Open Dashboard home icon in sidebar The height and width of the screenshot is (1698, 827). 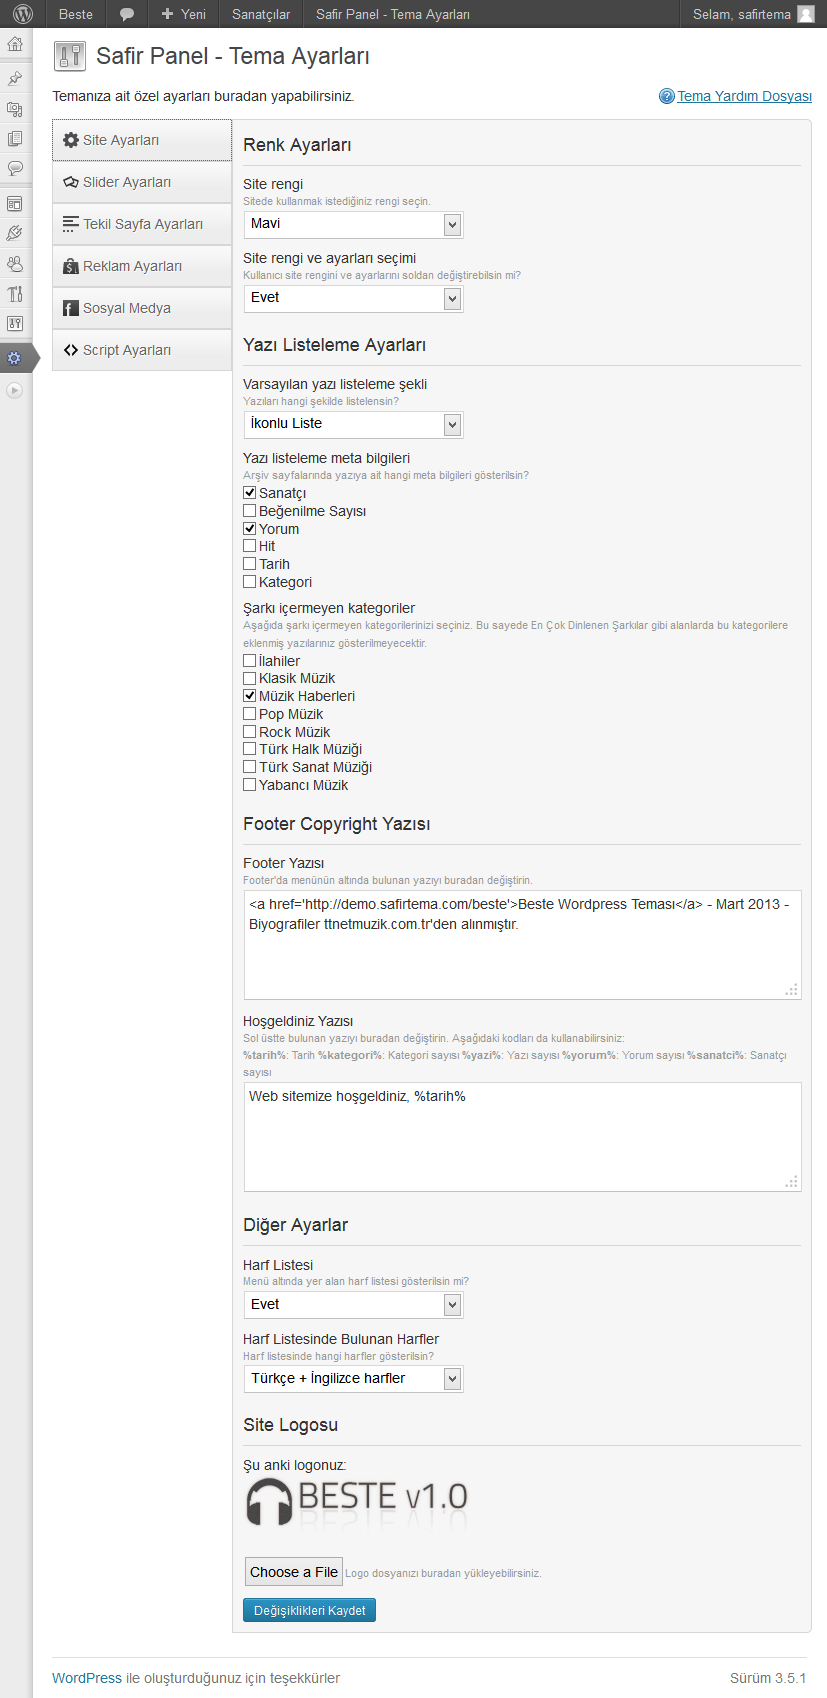[x=15, y=44]
